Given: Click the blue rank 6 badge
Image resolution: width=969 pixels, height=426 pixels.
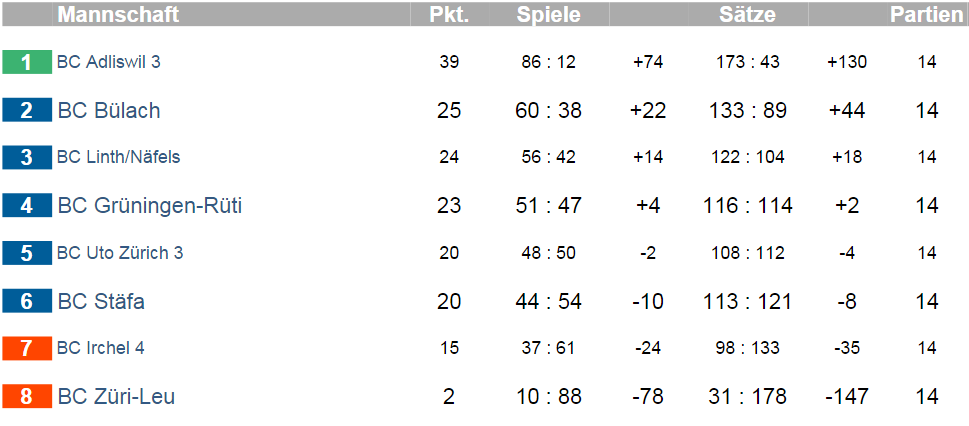Looking at the screenshot, I should click(27, 301).
